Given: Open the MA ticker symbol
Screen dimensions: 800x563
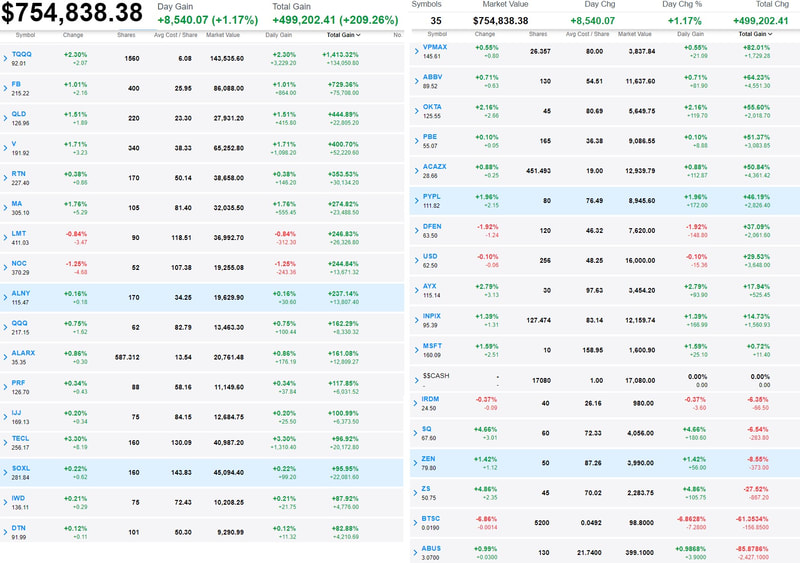Looking at the screenshot, I should pyautogui.click(x=17, y=203).
